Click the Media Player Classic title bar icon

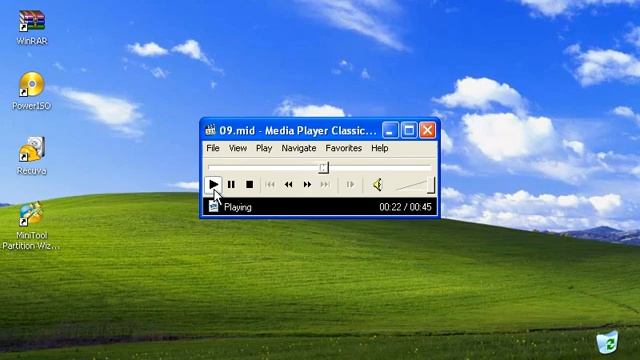pos(210,130)
